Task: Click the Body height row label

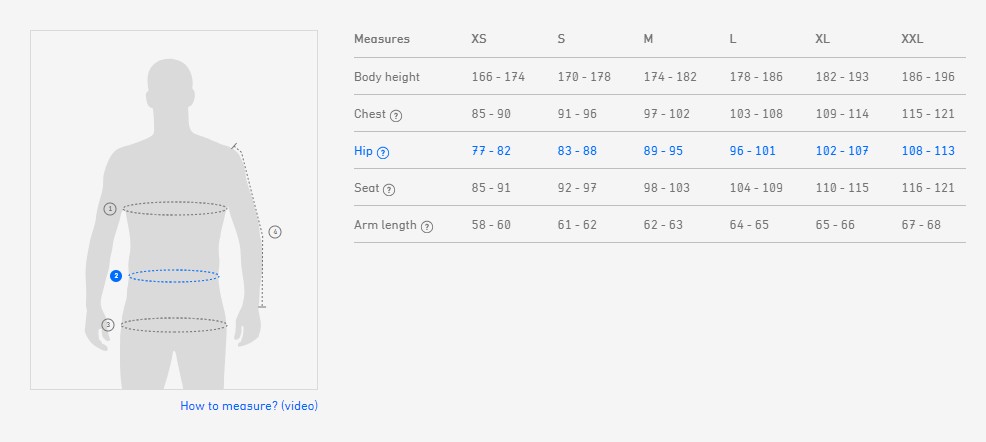Action: click(x=387, y=77)
